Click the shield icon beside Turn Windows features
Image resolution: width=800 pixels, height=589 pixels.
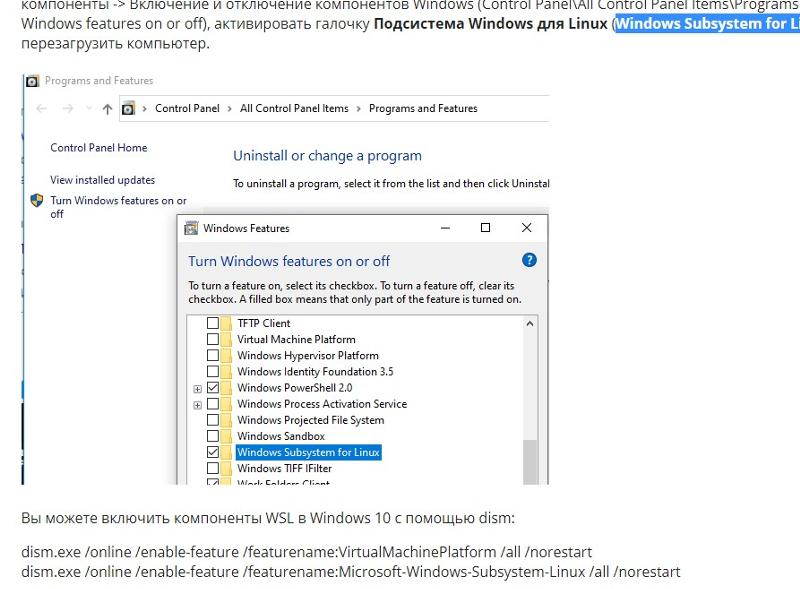click(x=37, y=200)
